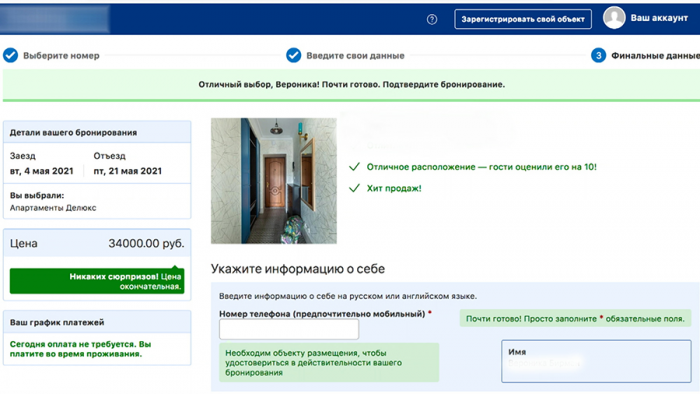Viewport: 700px width, 394px height.
Task: Click the green confirmation banner text
Action: pos(352,84)
